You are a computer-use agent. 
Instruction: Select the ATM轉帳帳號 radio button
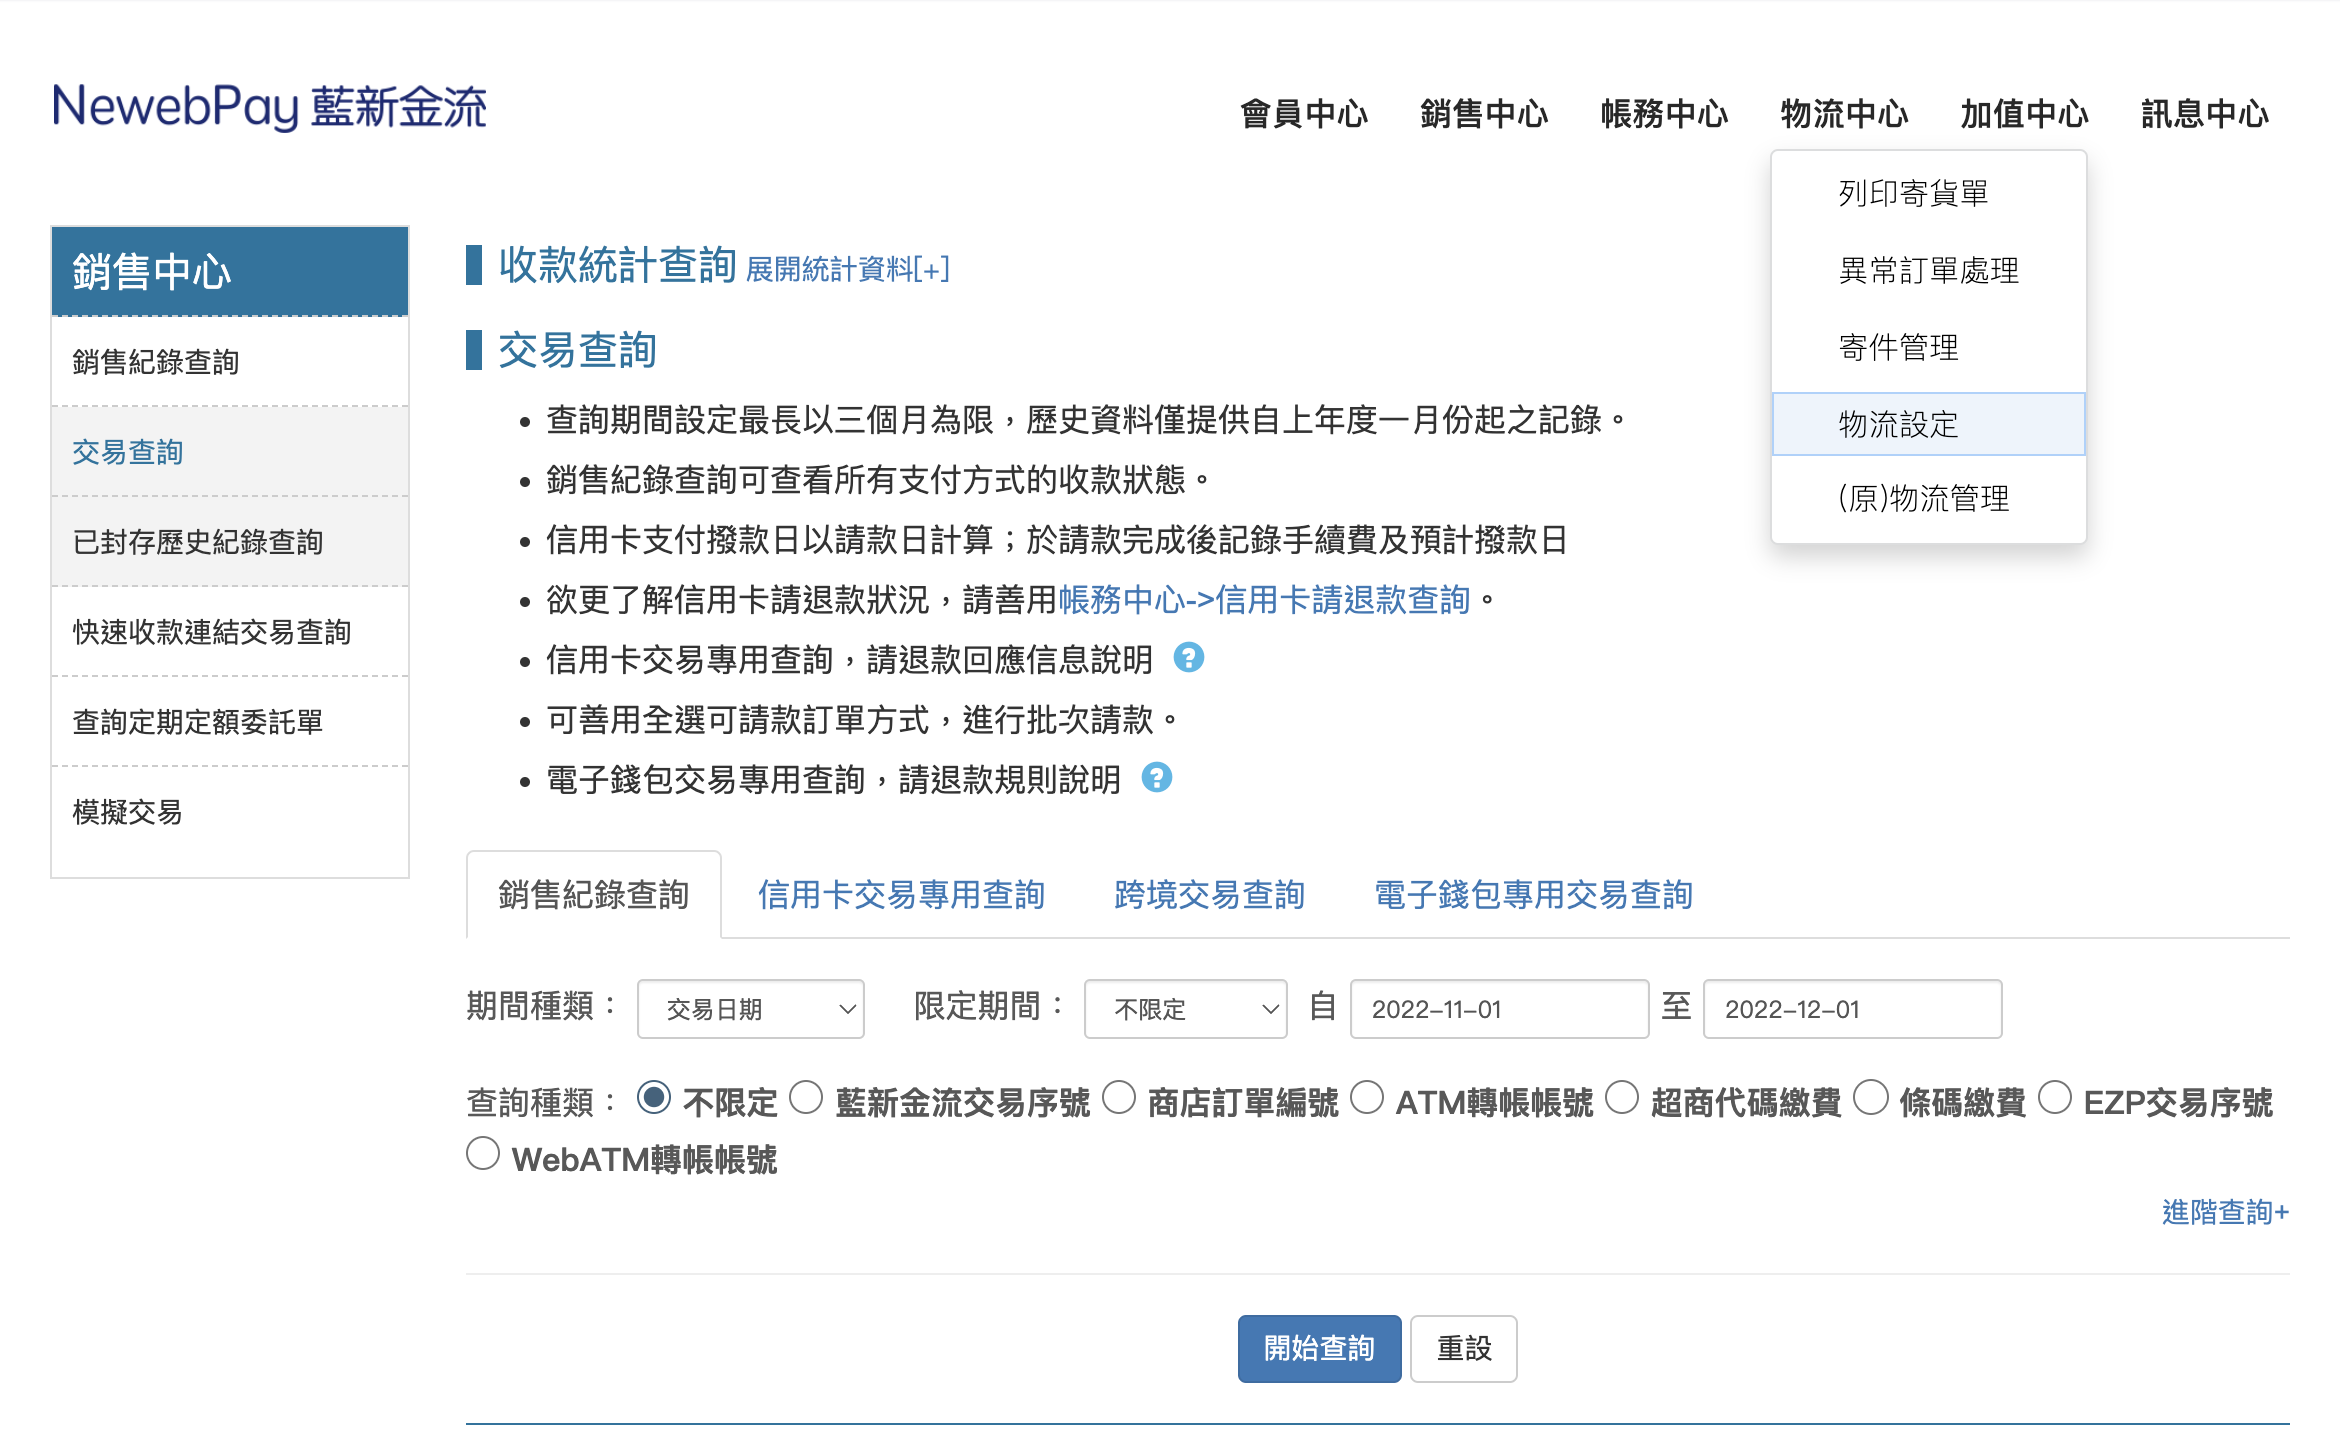point(1367,1098)
